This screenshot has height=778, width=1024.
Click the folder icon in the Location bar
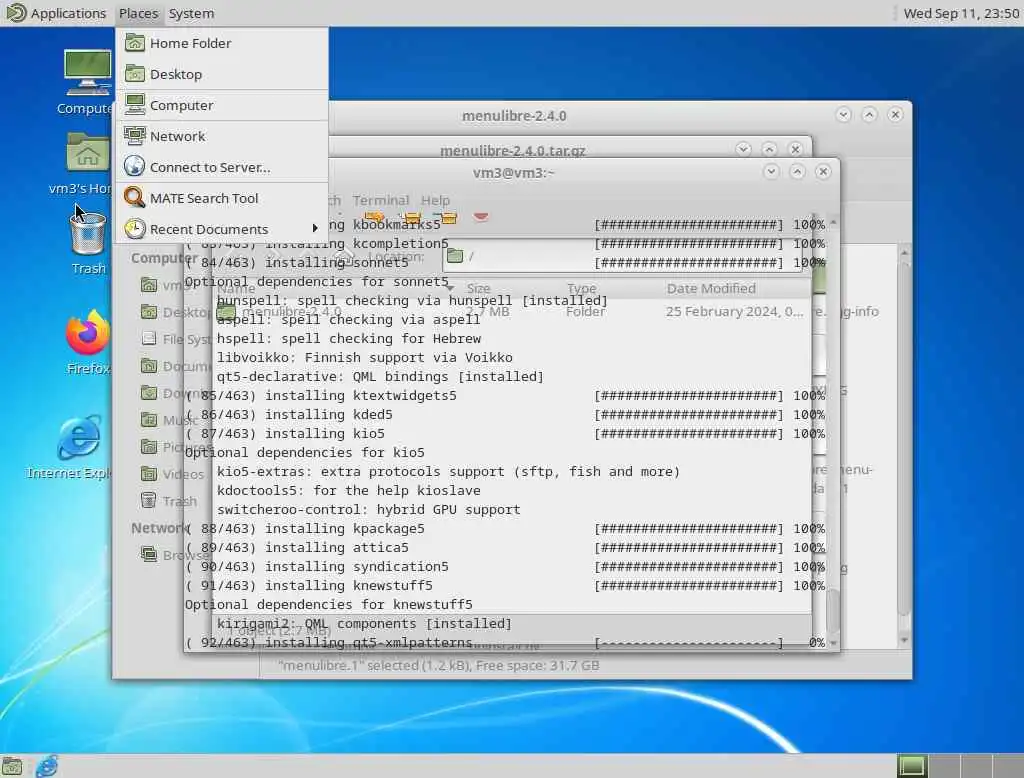coord(455,256)
